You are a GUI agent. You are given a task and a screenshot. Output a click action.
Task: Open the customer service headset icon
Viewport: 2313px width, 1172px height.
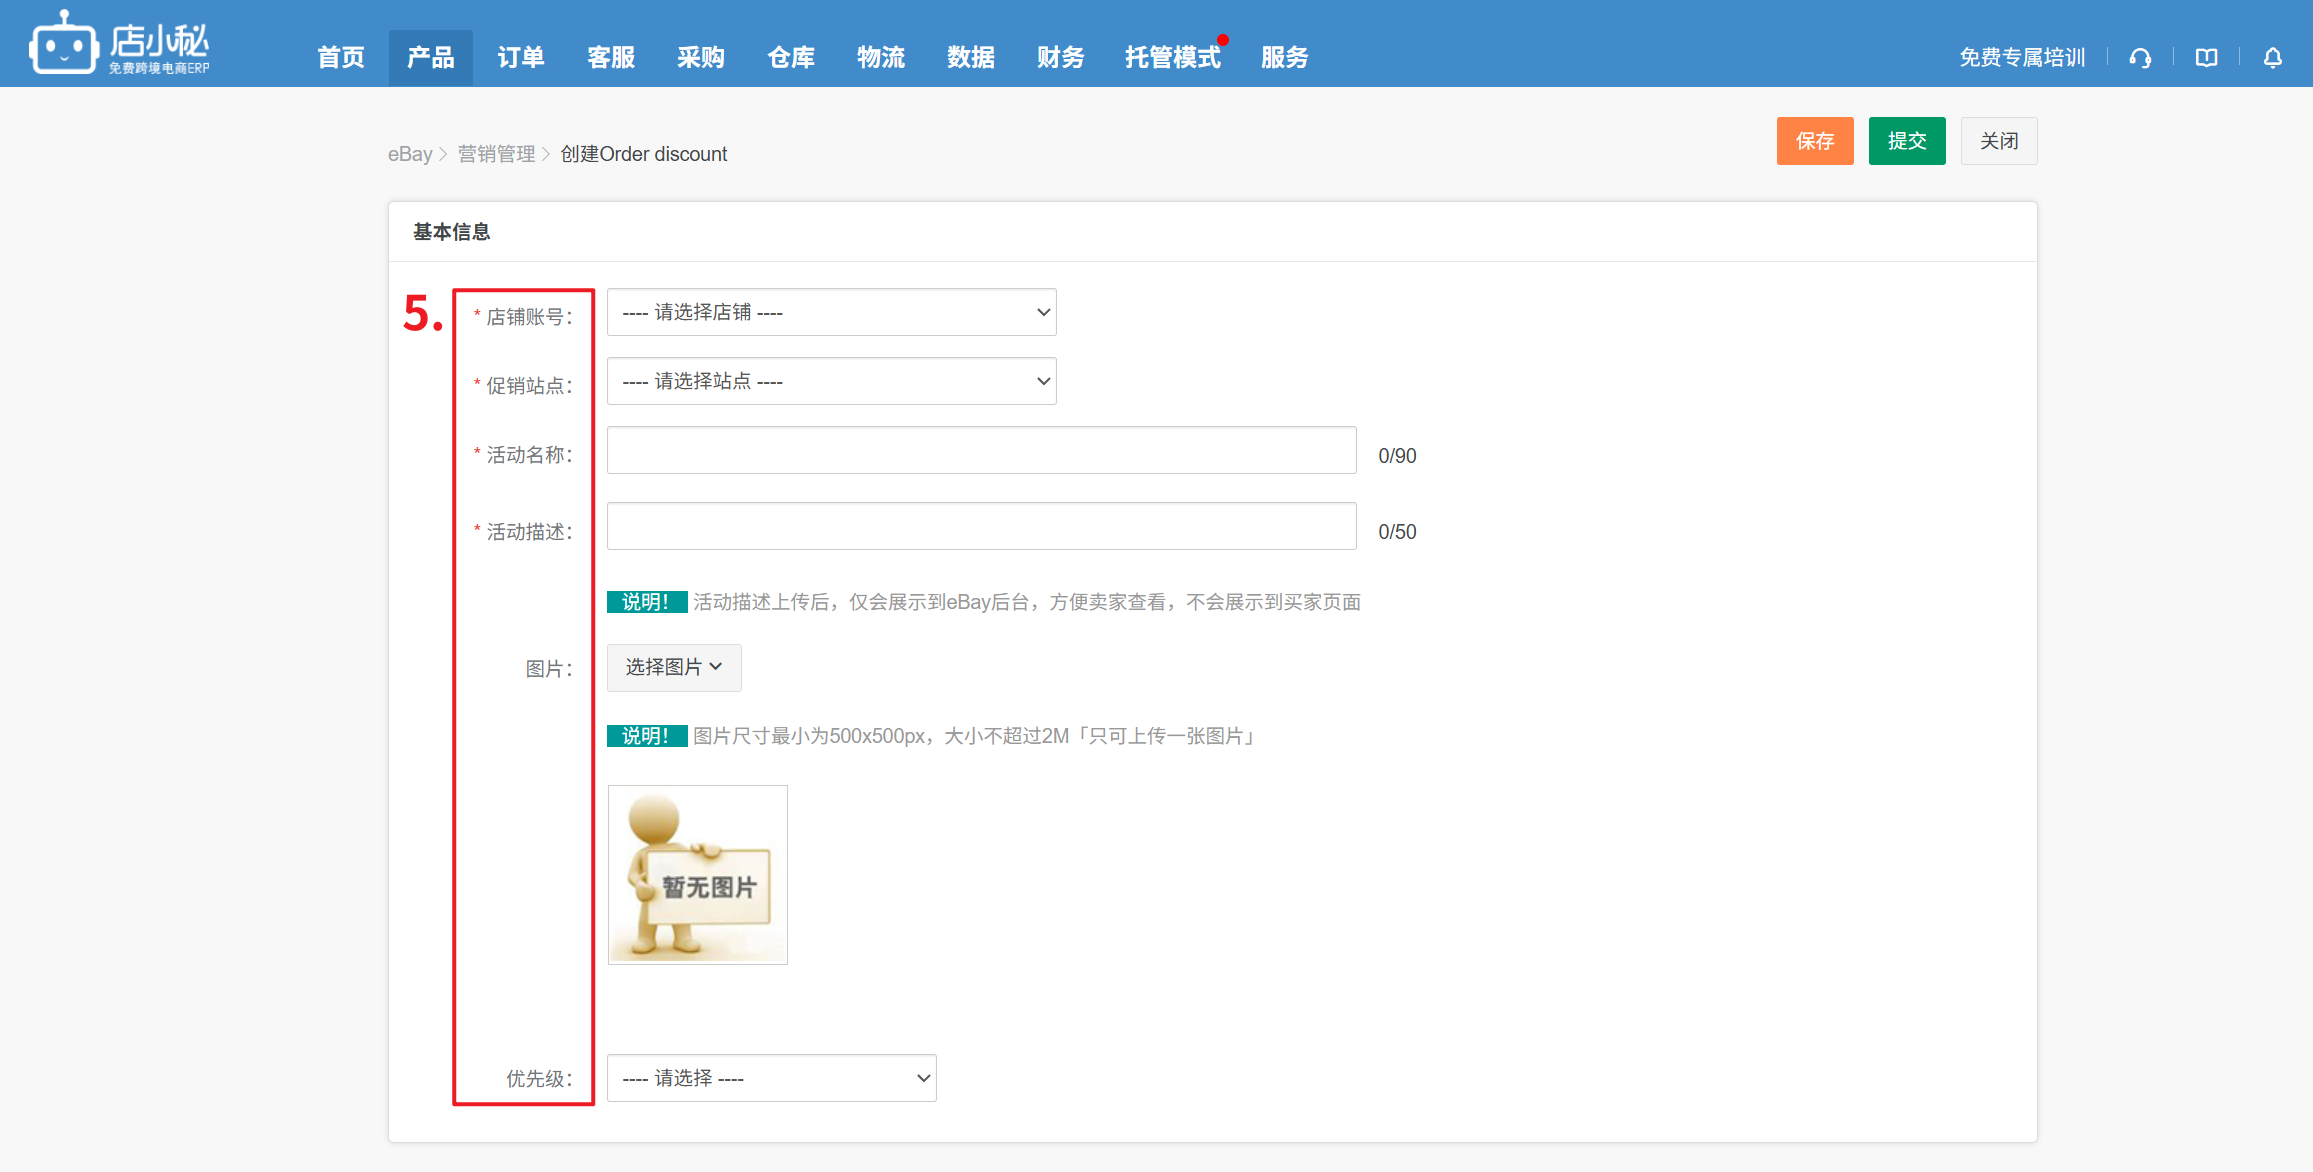click(2139, 58)
